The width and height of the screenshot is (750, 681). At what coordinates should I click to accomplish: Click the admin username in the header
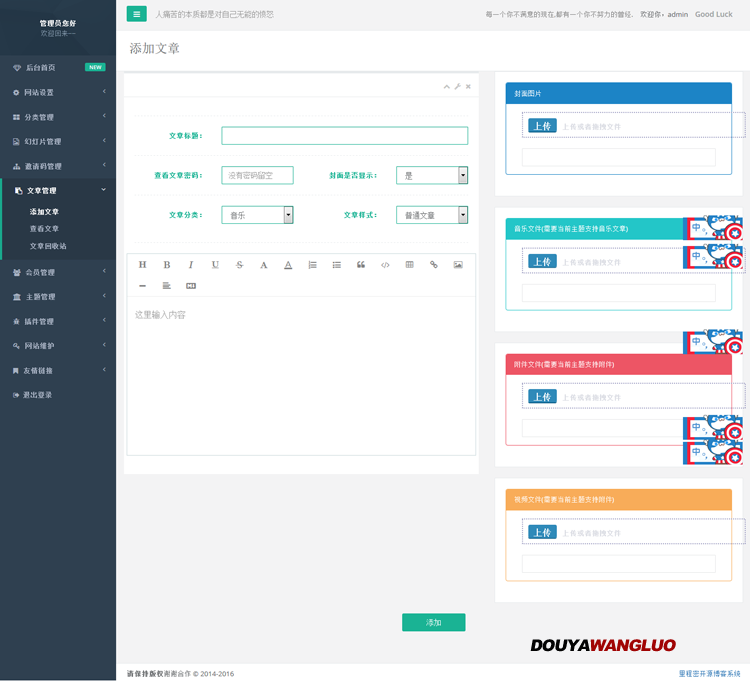tap(678, 14)
